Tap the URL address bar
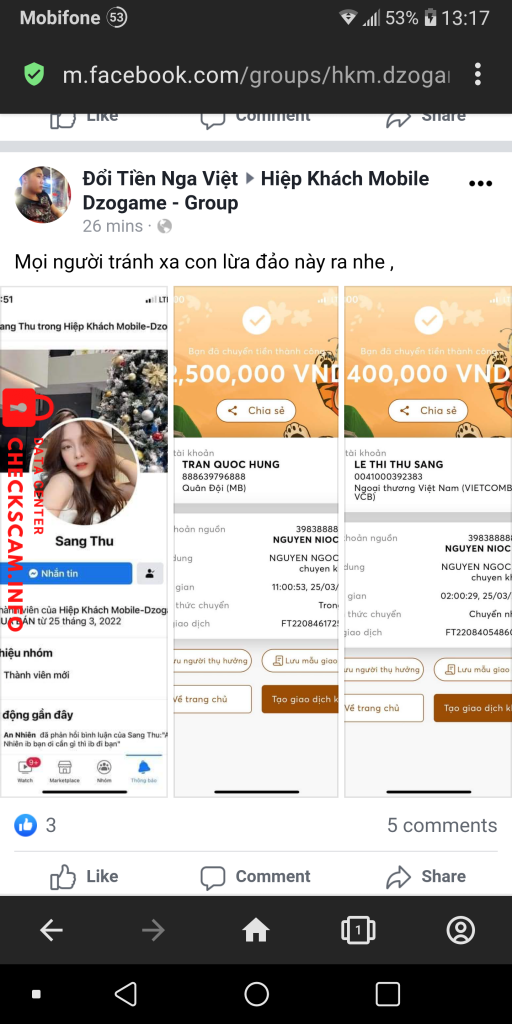The height and width of the screenshot is (1024, 512). 256,74
